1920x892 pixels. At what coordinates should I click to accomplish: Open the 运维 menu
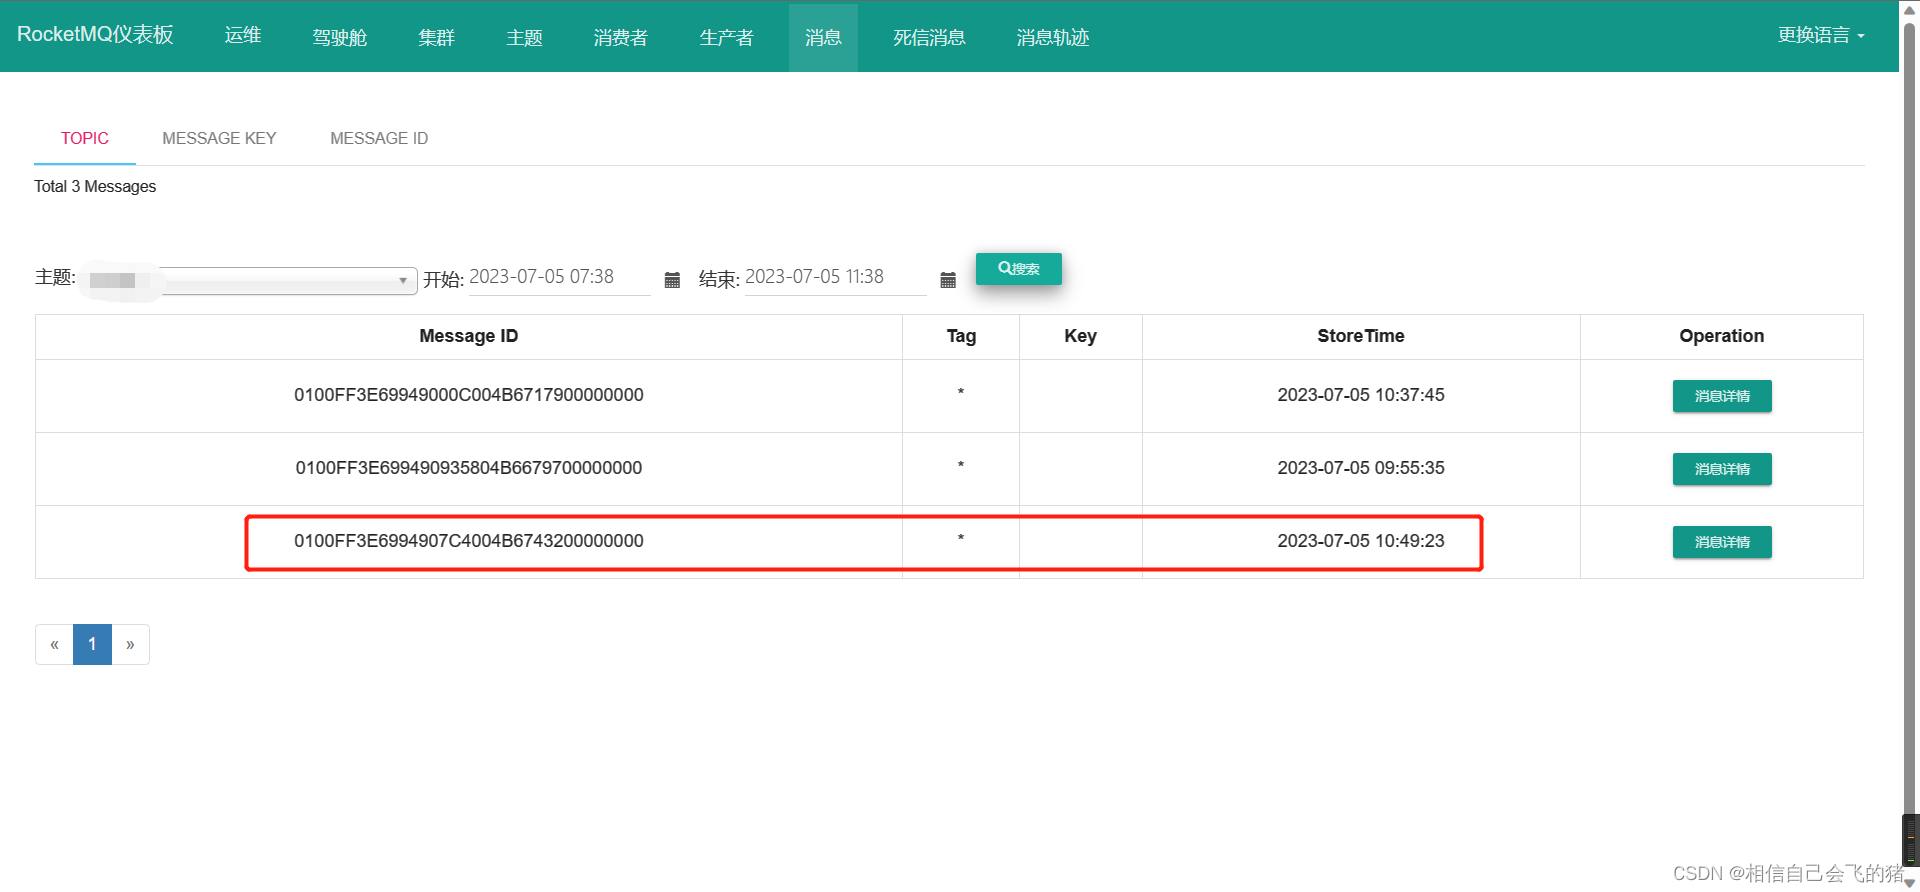243,35
